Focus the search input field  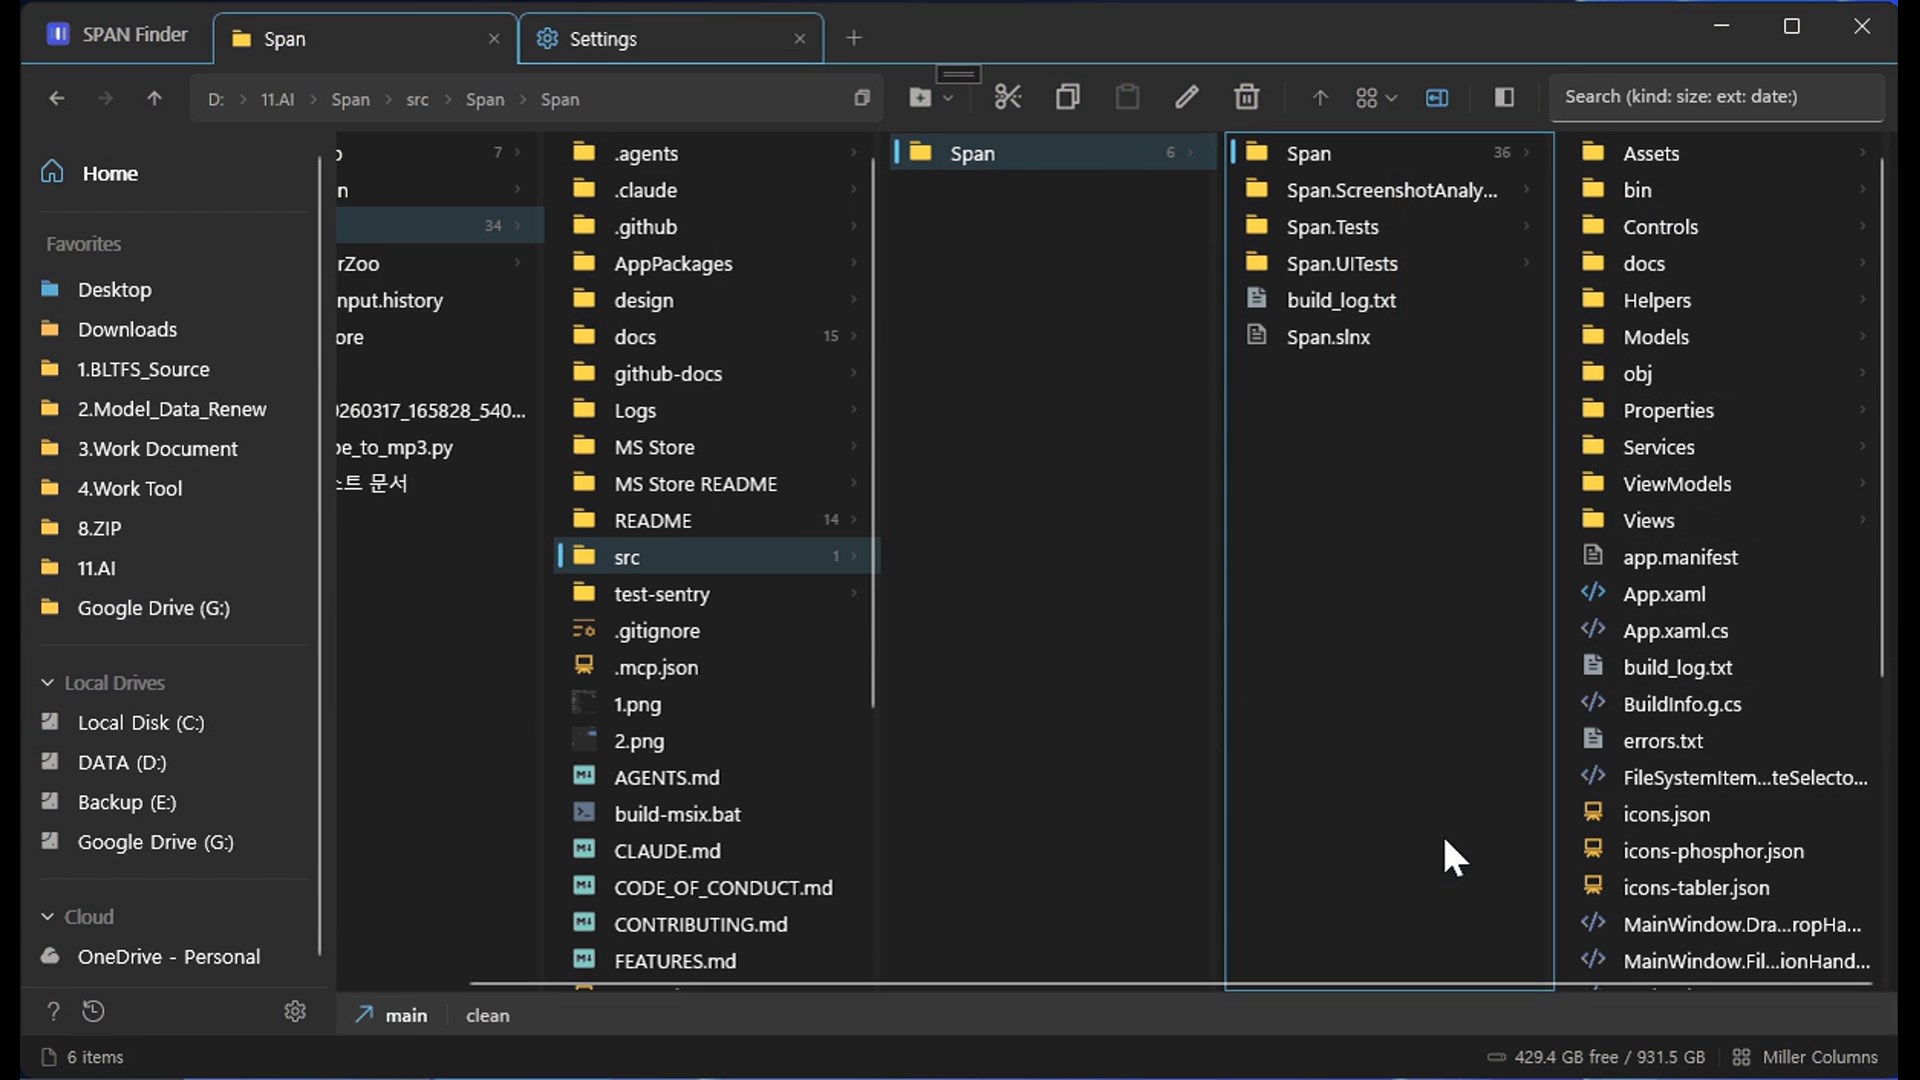1715,97
